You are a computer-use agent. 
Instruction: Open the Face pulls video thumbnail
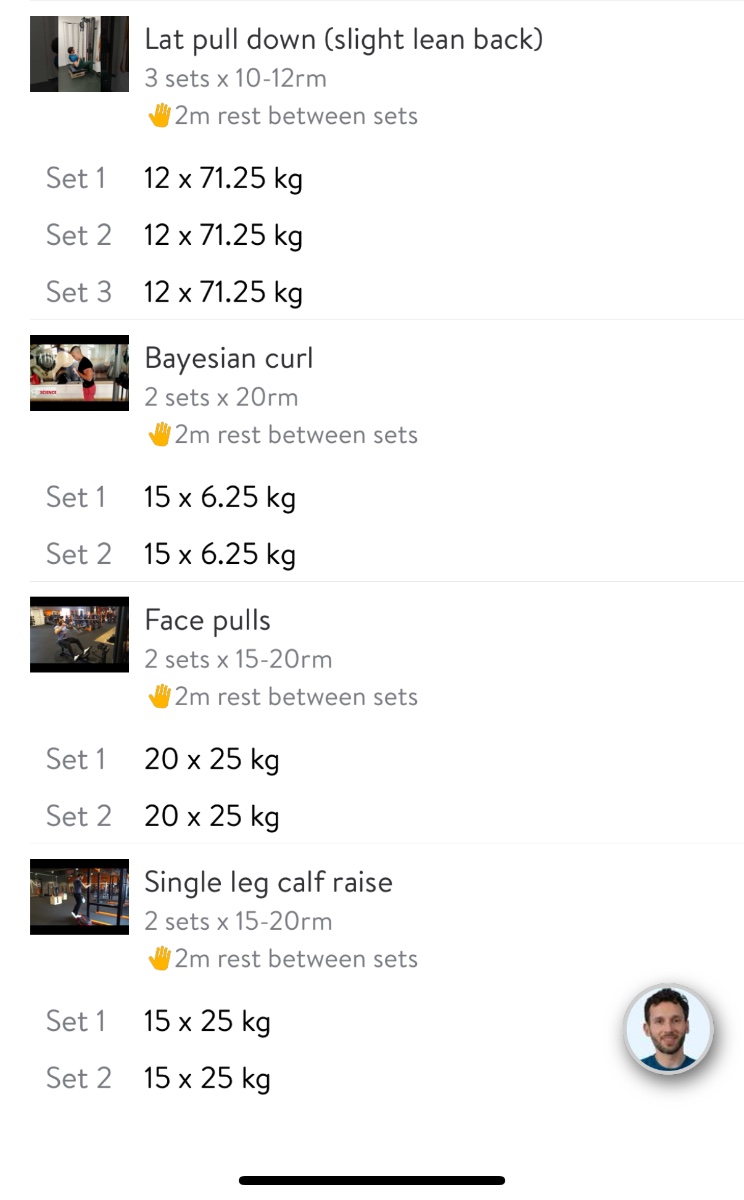pyautogui.click(x=79, y=635)
